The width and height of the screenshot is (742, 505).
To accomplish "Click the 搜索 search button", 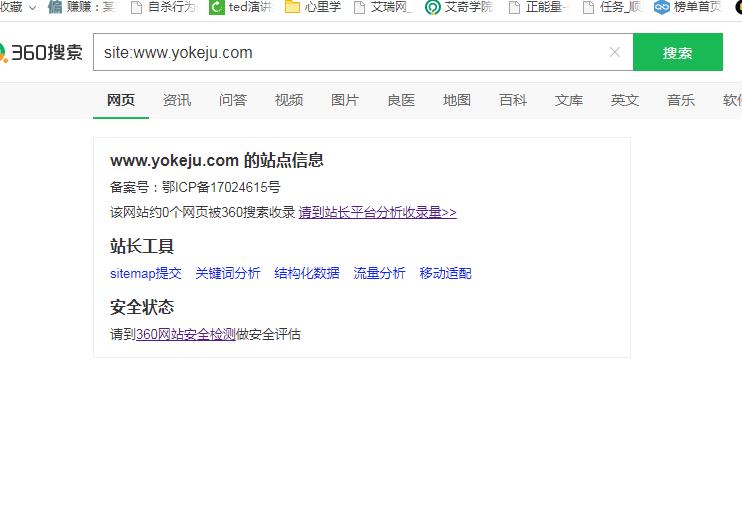I will pyautogui.click(x=677, y=53).
